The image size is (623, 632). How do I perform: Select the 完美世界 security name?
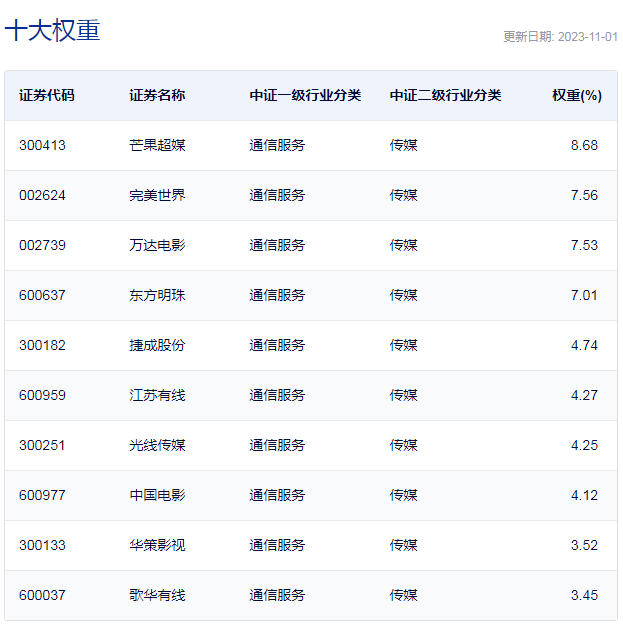157,195
